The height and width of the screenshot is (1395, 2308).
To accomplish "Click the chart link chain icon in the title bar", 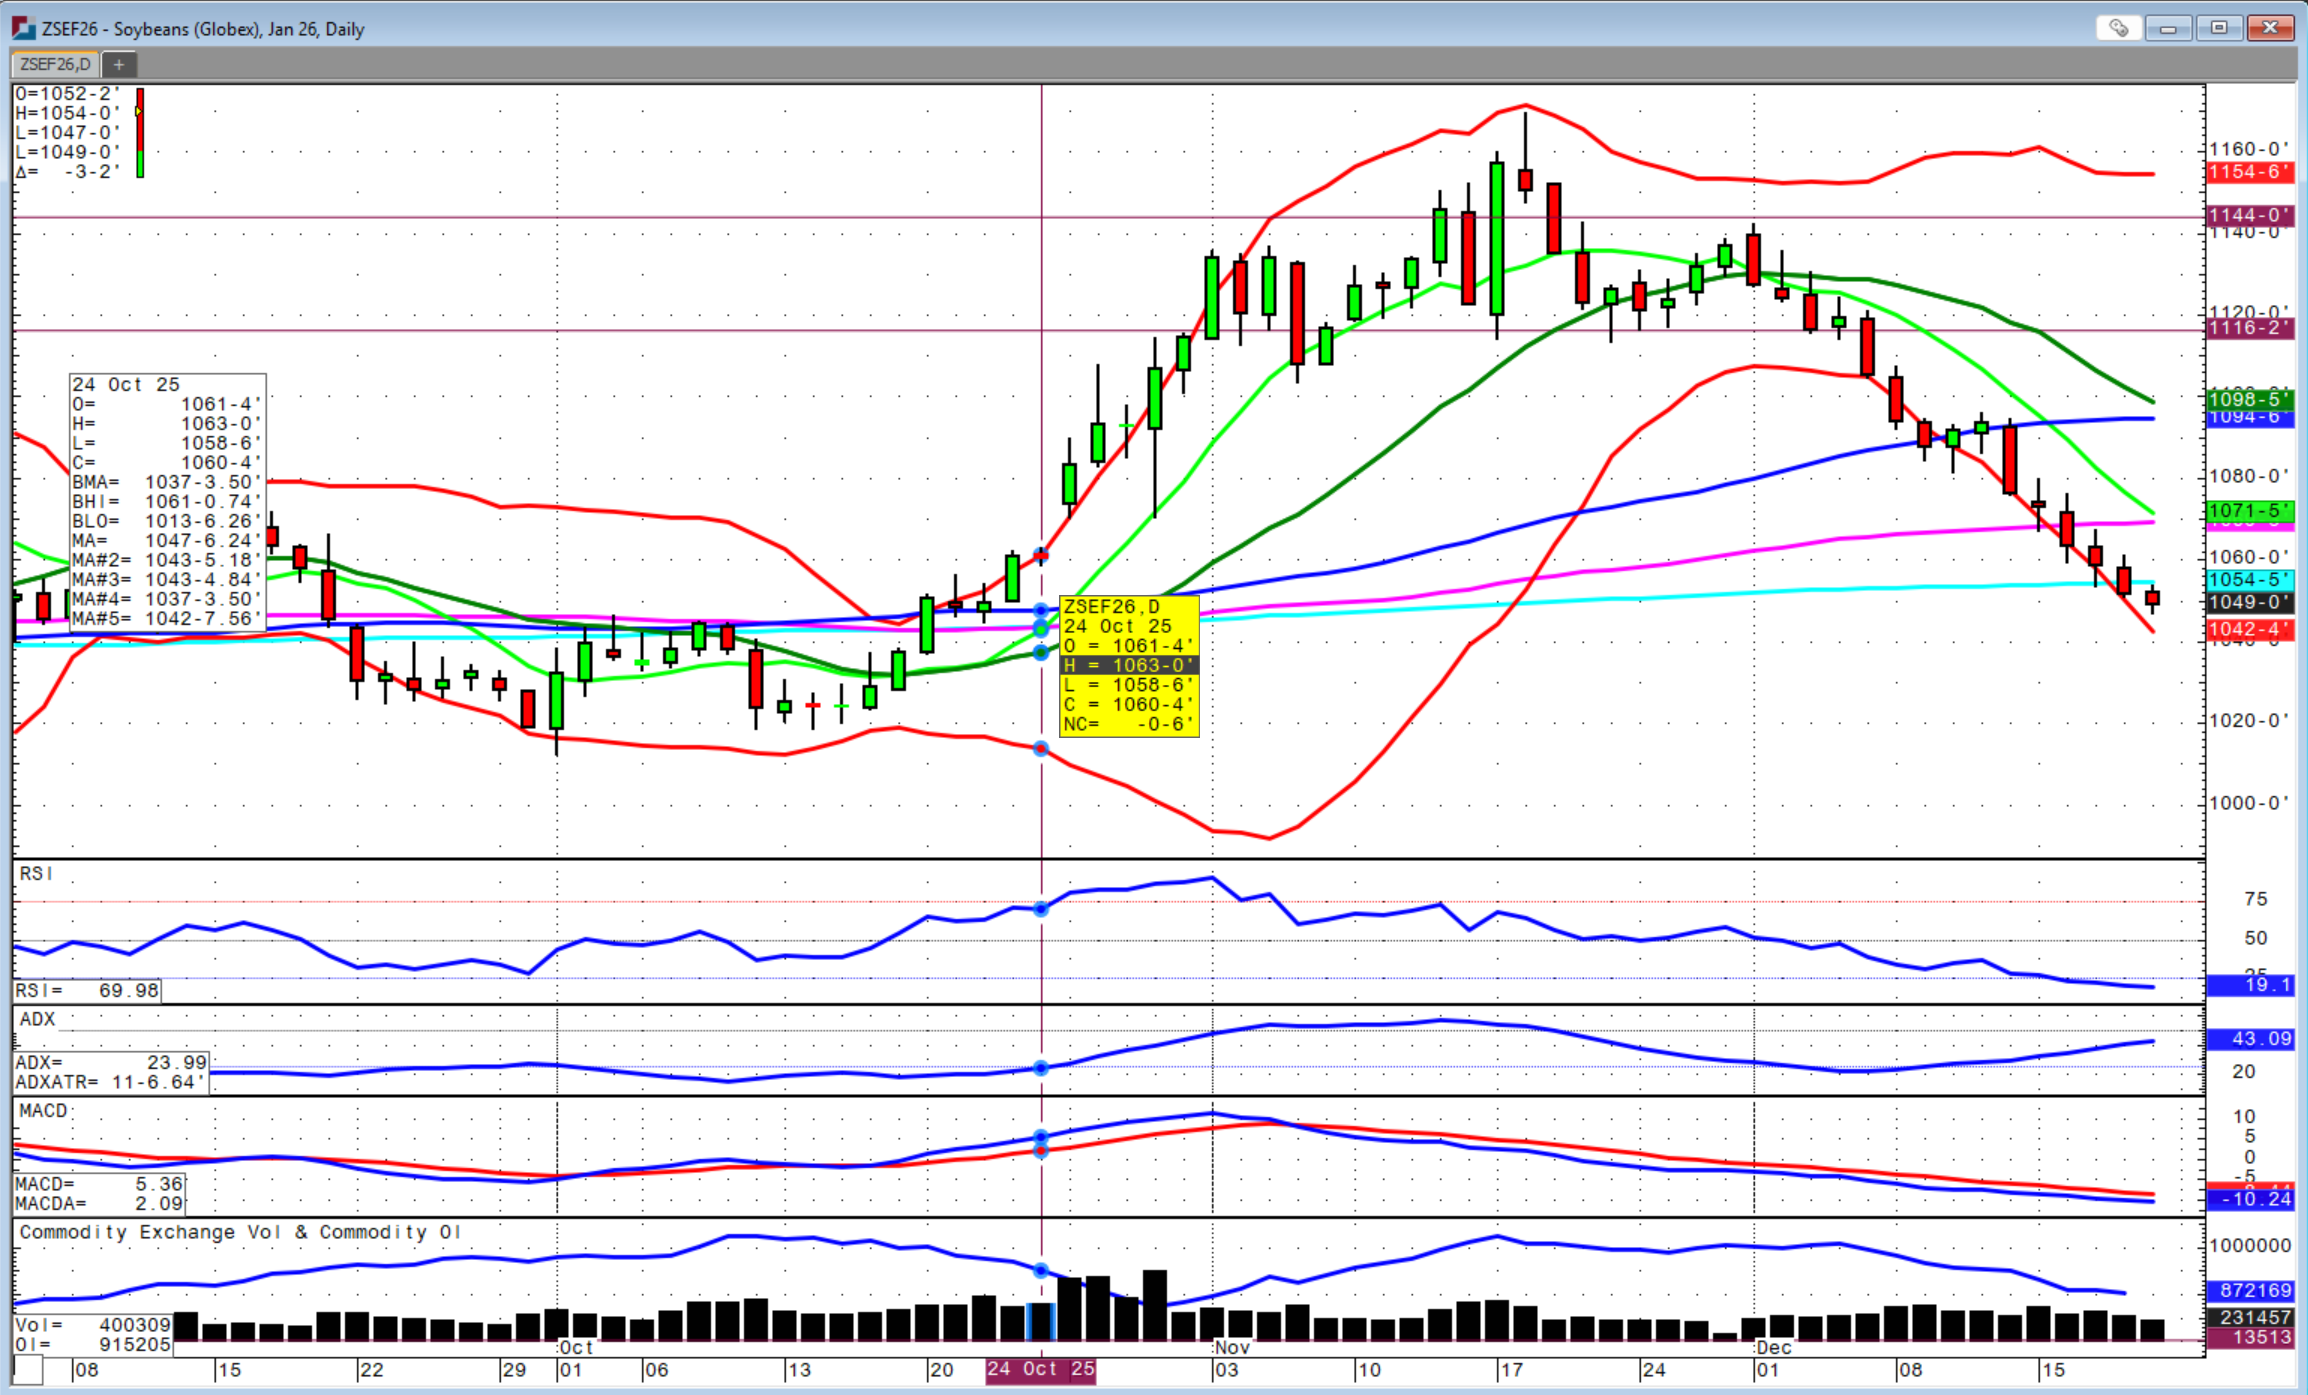I will pos(2118,28).
